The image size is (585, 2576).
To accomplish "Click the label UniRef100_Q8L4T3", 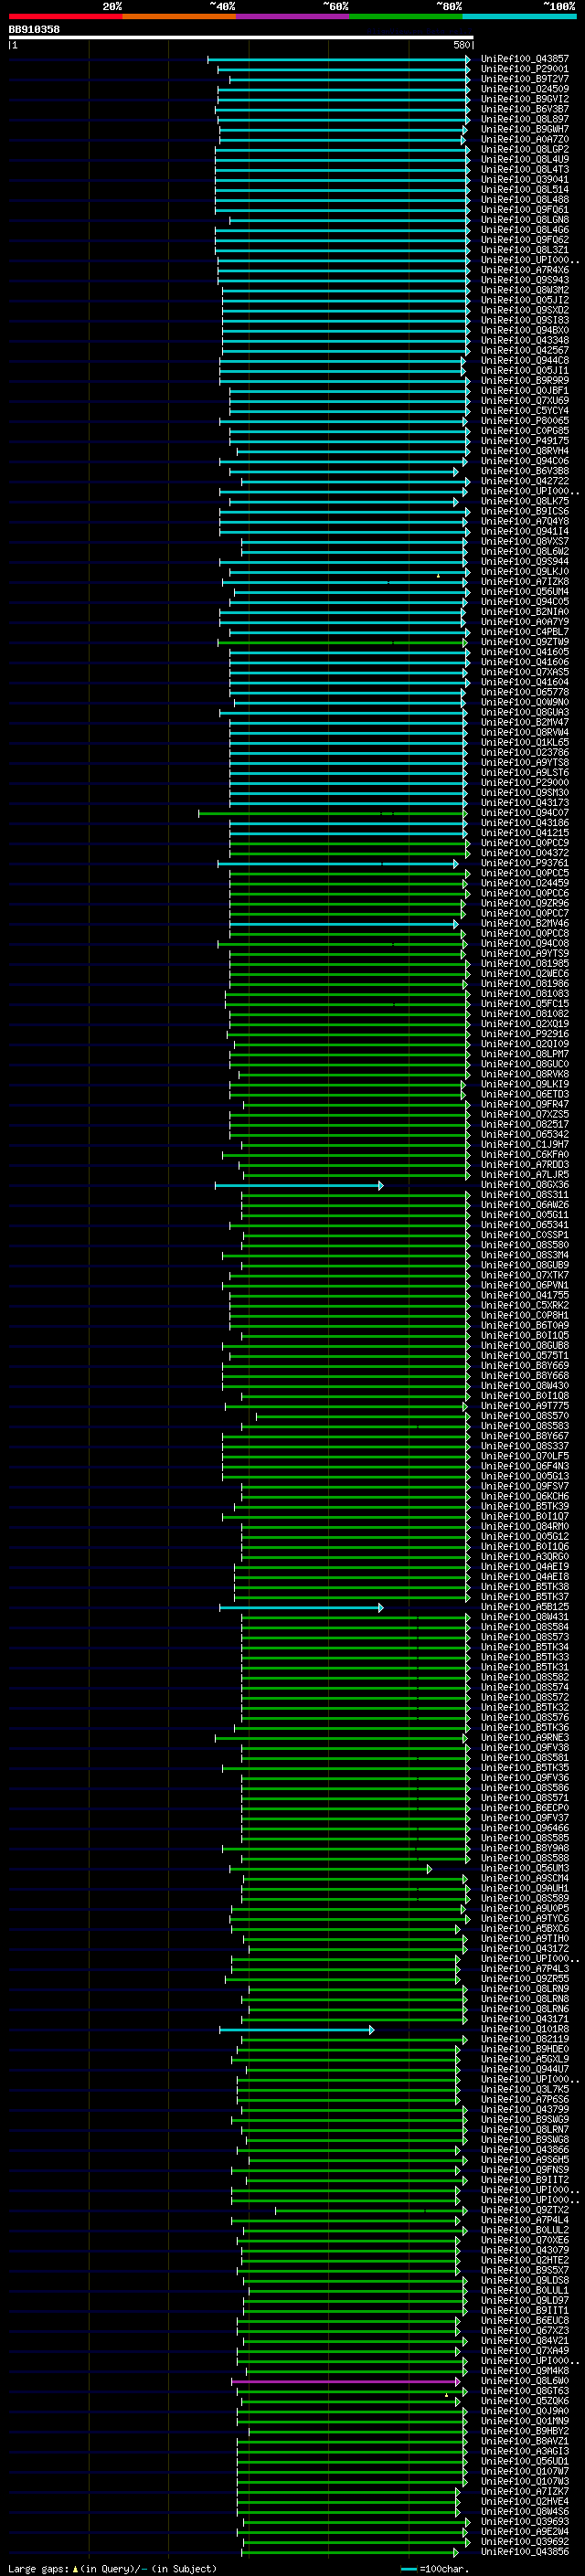I will pos(524,169).
